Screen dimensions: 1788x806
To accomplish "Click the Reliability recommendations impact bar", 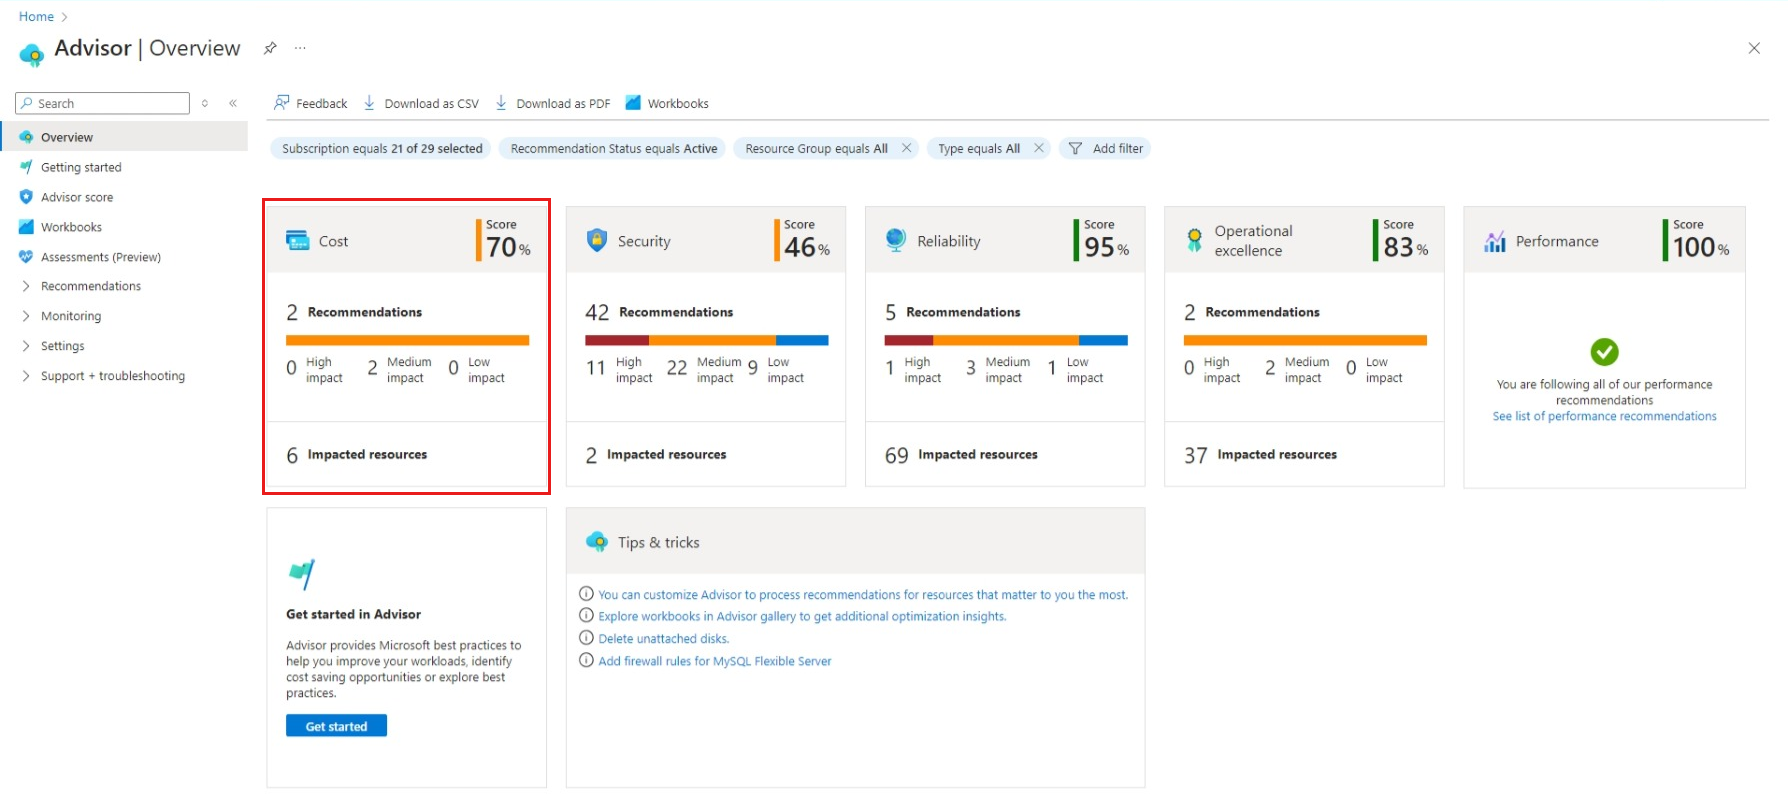I will 1005,340.
